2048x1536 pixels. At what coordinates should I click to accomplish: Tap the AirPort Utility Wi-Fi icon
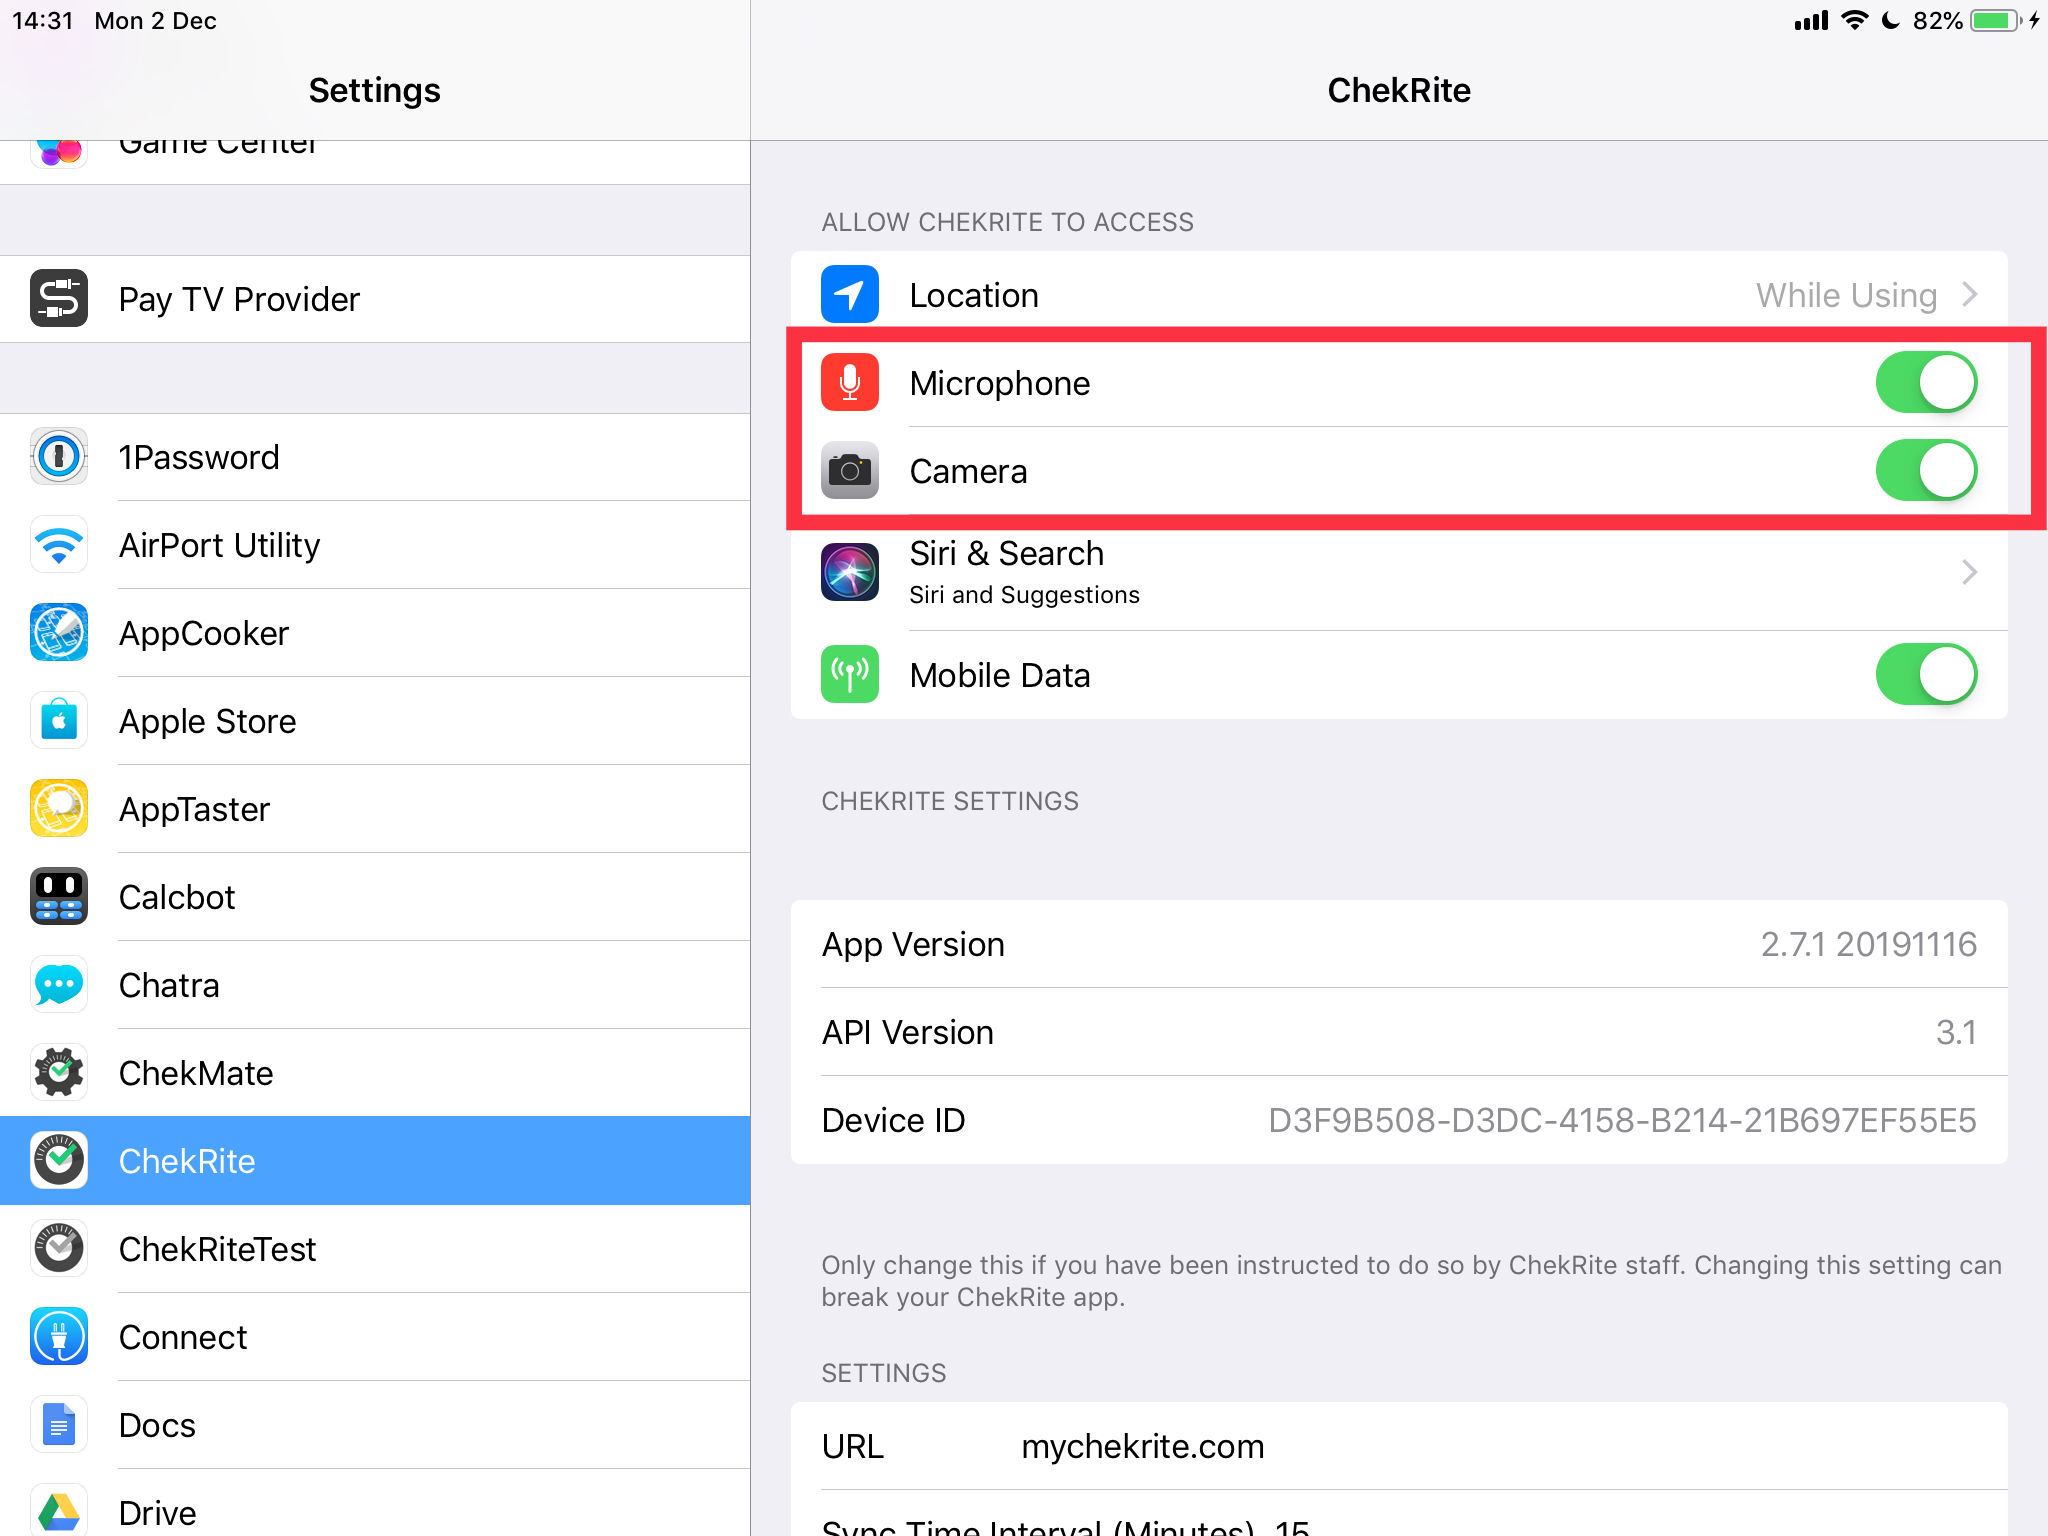click(59, 544)
